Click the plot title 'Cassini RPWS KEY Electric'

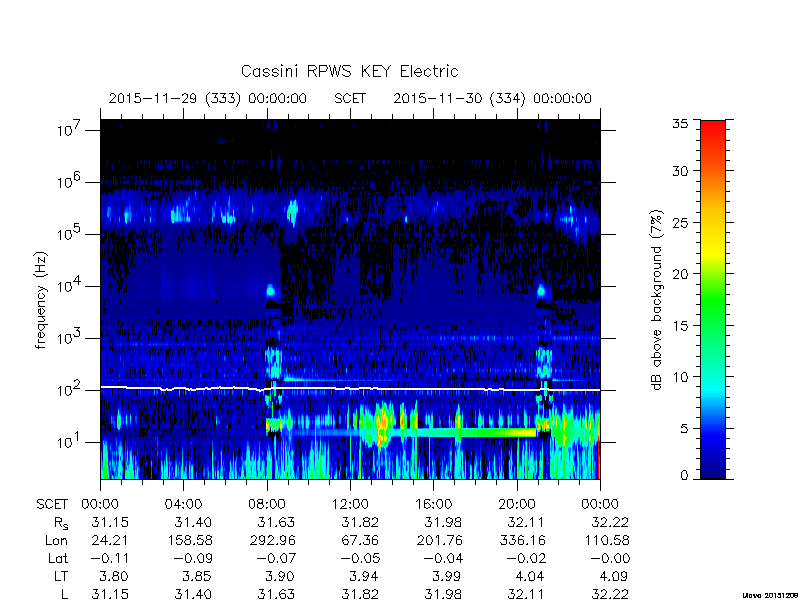349,71
